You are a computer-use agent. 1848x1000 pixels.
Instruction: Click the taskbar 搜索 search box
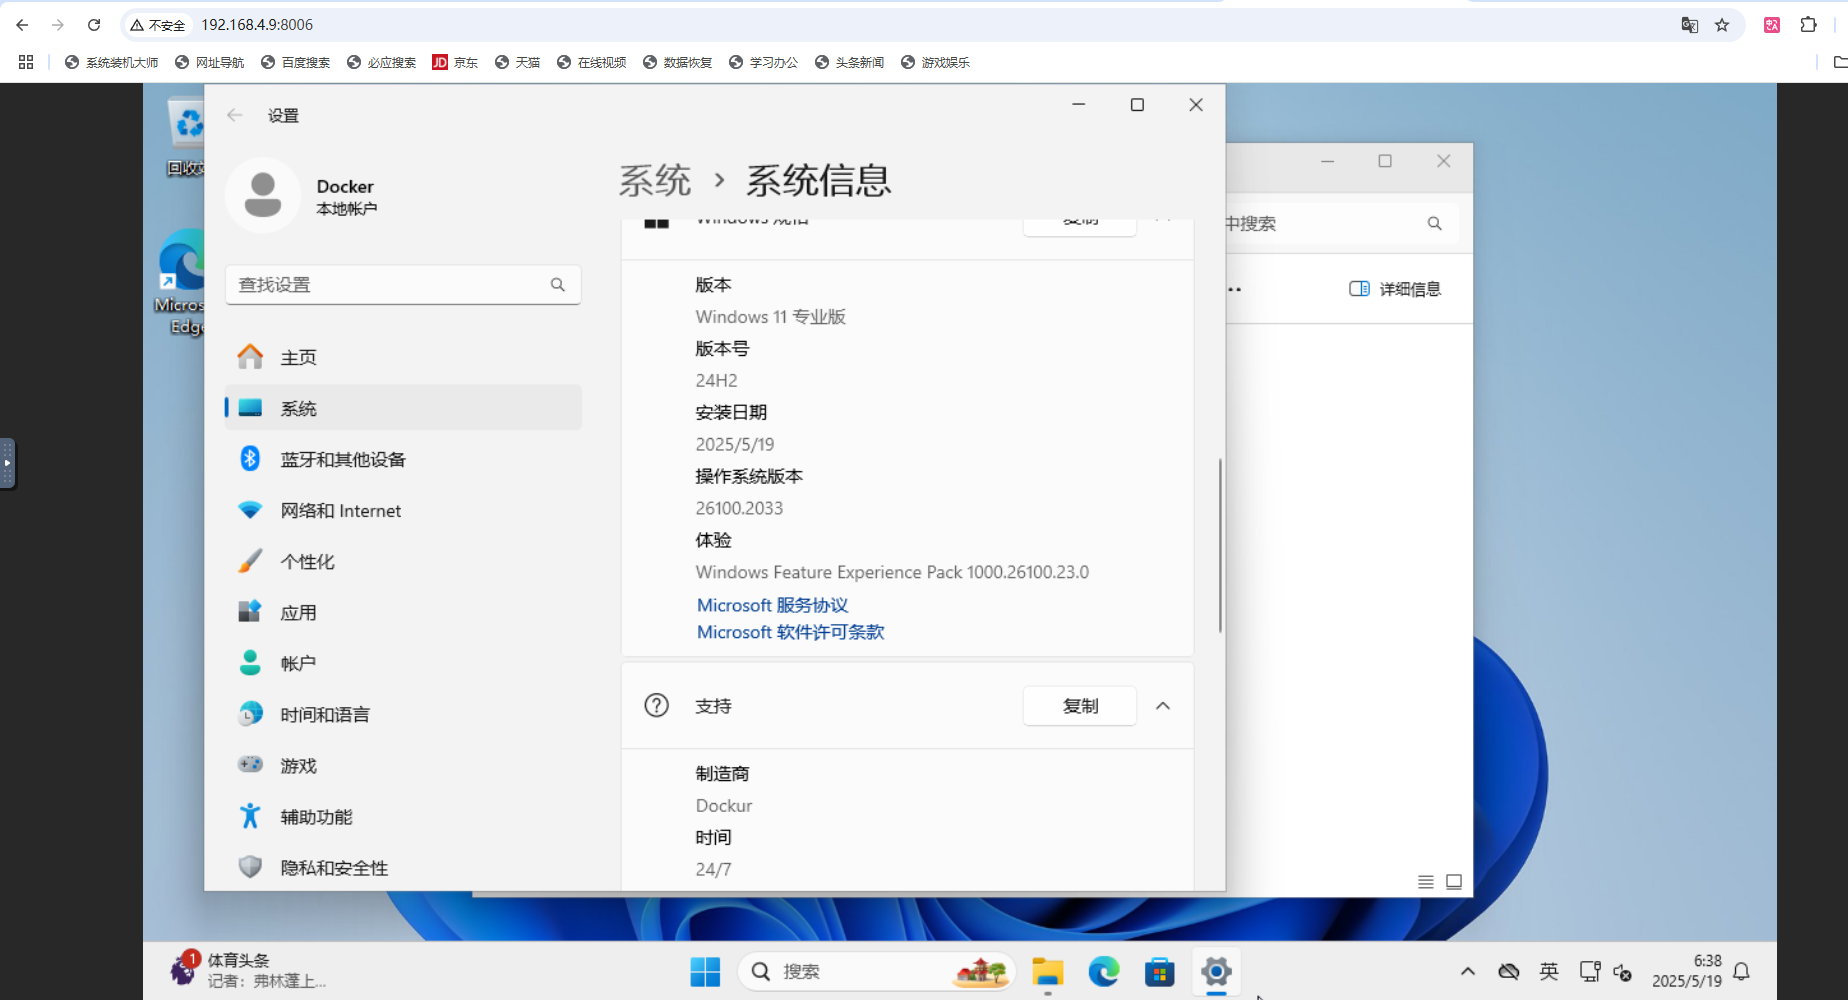tap(876, 971)
